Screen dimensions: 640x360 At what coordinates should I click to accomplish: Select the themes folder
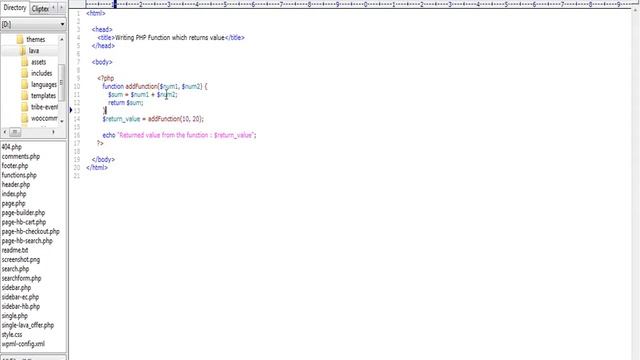[x=36, y=40]
